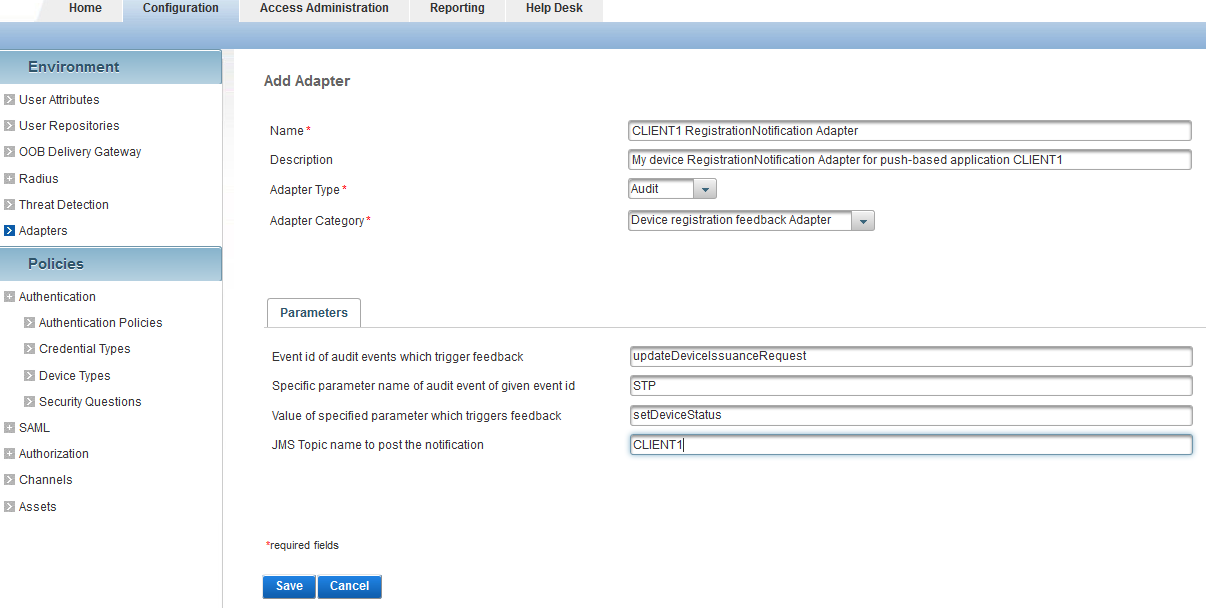
Task: Open Authentication Policies in the sidebar
Action: (x=100, y=323)
